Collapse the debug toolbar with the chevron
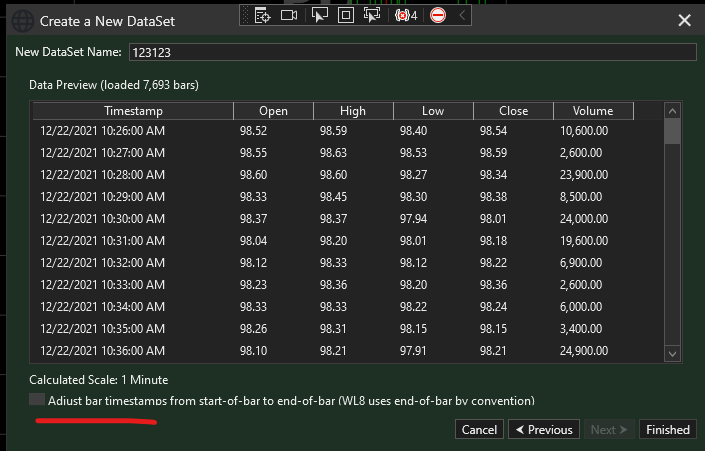The height and width of the screenshot is (451, 705). coord(462,15)
